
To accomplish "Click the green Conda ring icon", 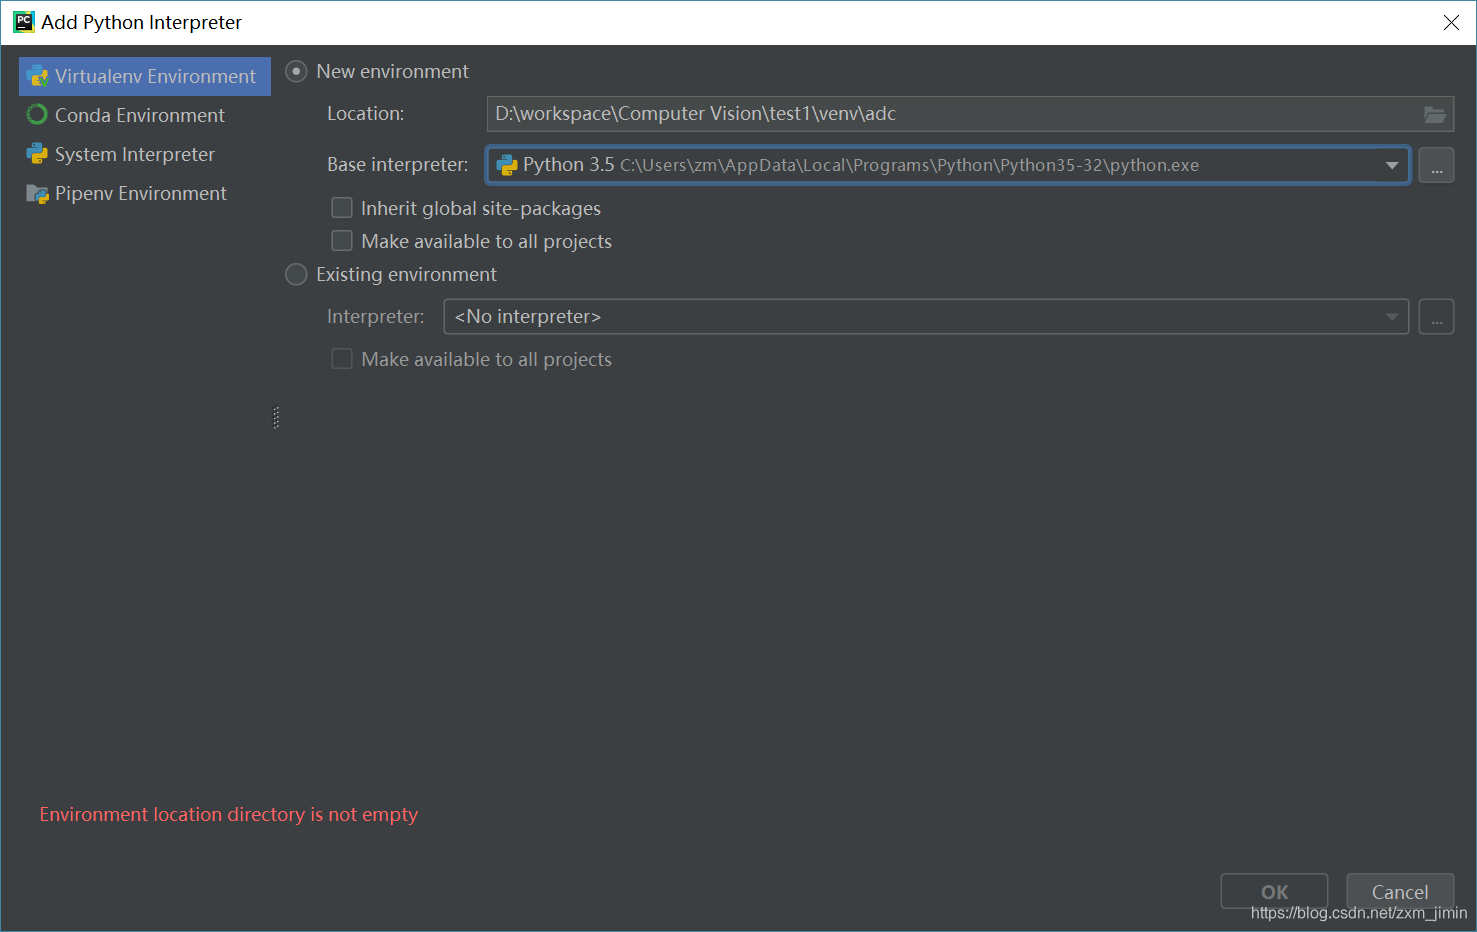I will (x=37, y=115).
